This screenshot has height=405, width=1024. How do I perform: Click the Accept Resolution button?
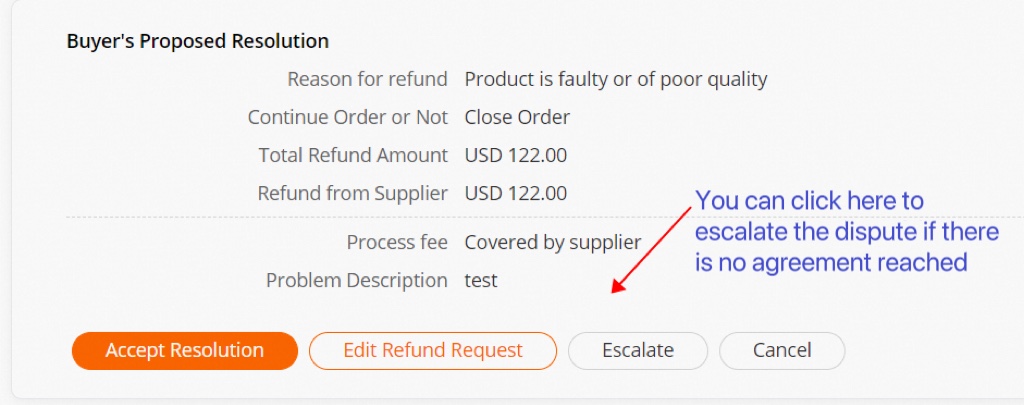point(185,351)
